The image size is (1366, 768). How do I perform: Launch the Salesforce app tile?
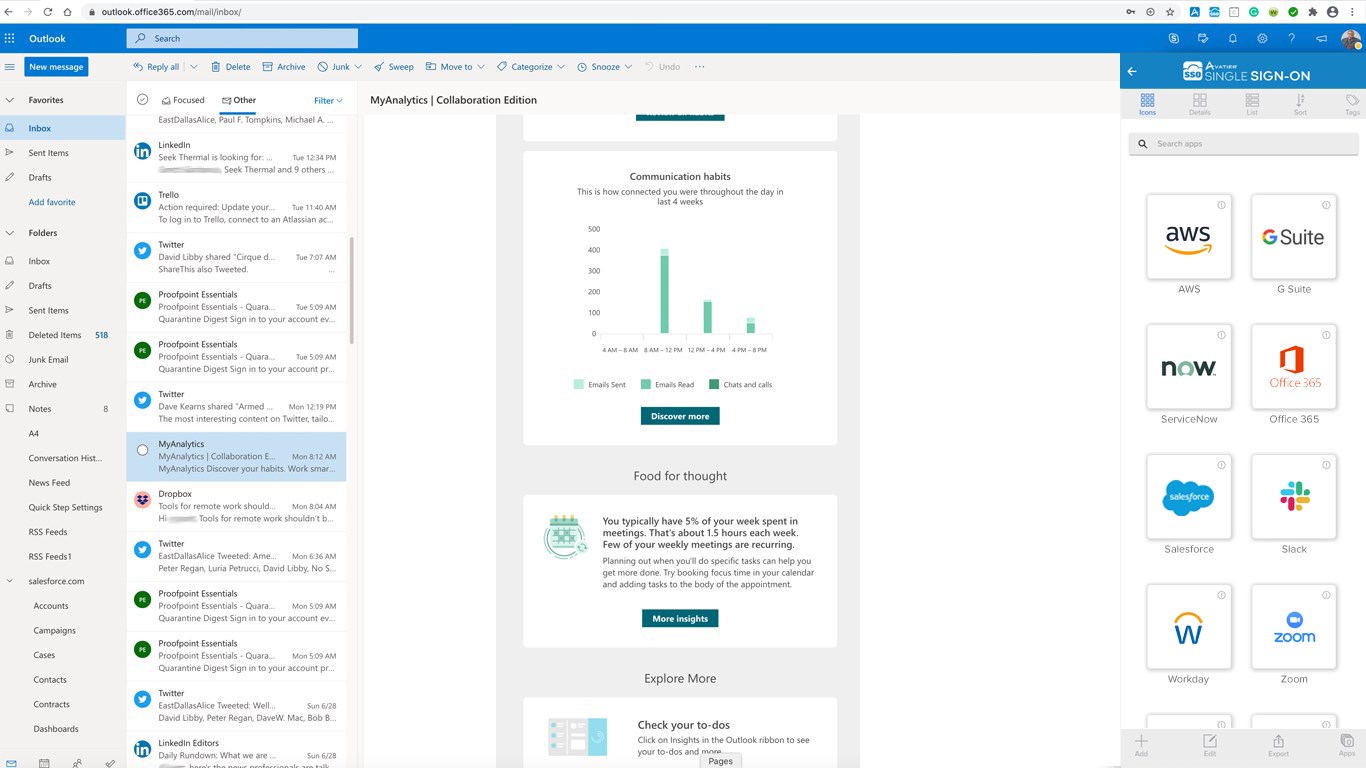tap(1189, 497)
